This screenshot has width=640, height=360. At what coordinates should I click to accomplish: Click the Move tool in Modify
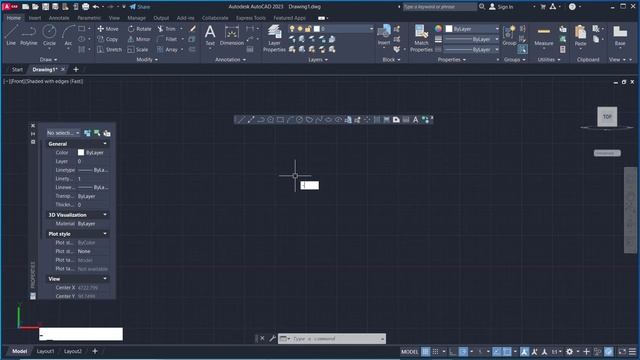[x=108, y=29]
